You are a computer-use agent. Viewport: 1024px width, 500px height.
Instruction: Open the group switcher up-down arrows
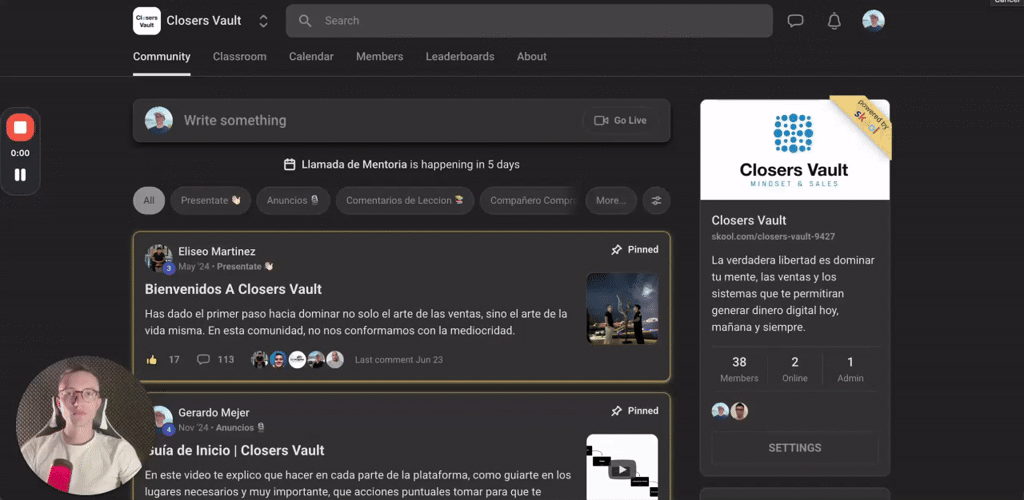(x=263, y=21)
